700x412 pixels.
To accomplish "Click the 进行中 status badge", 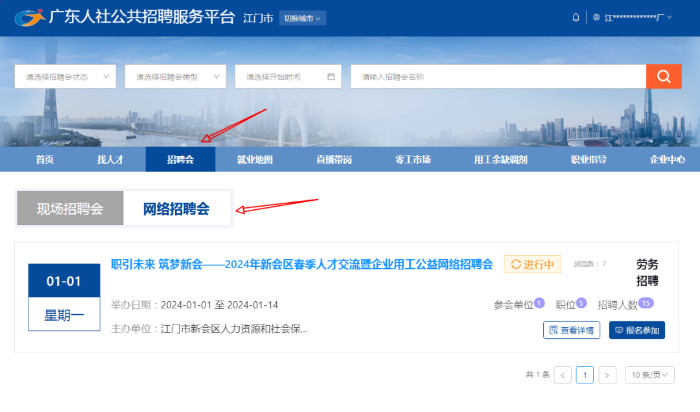I will point(532,264).
